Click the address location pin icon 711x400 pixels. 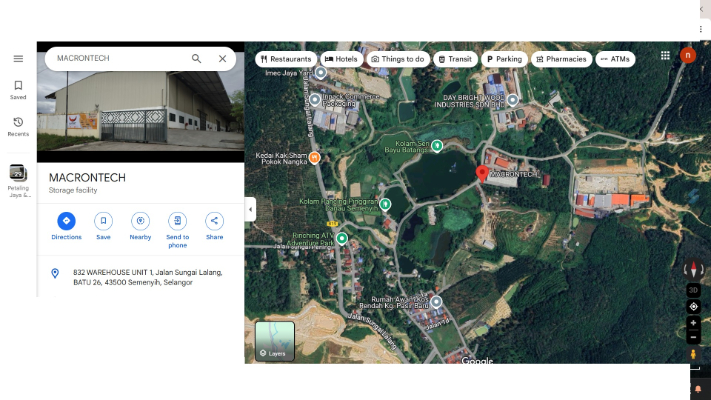pos(55,273)
